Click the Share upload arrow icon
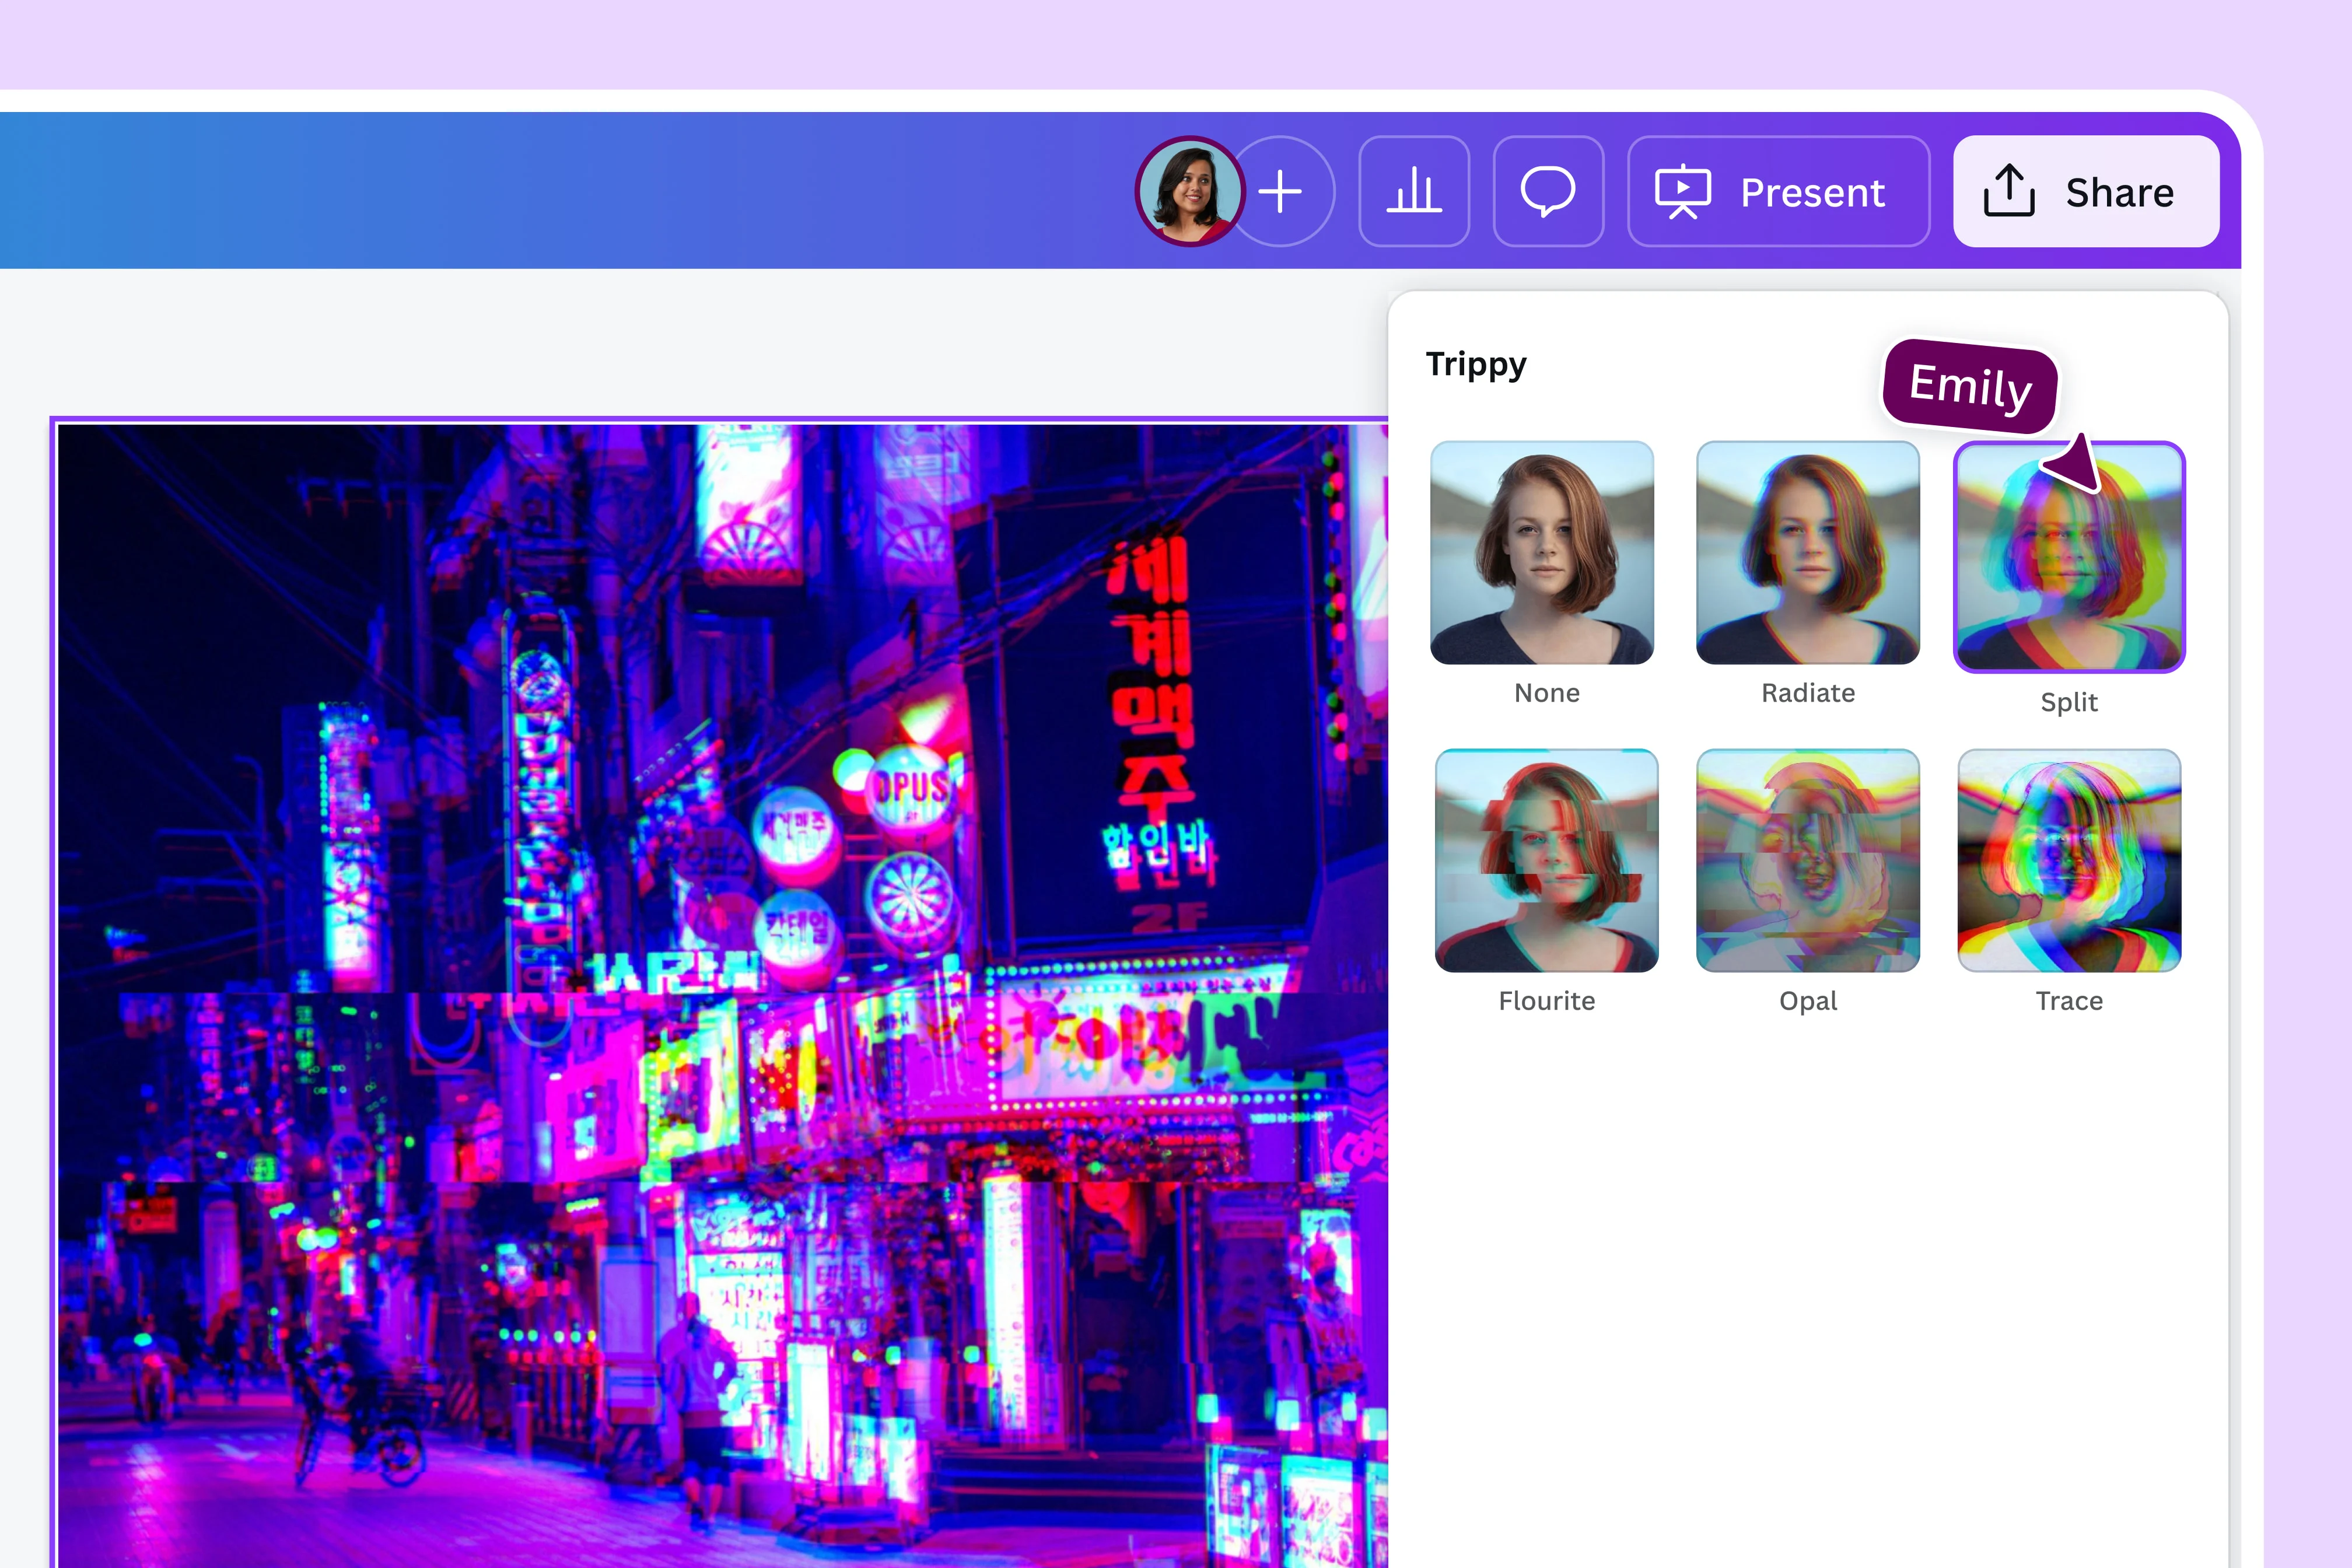The width and height of the screenshot is (2352, 1568). tap(2009, 192)
